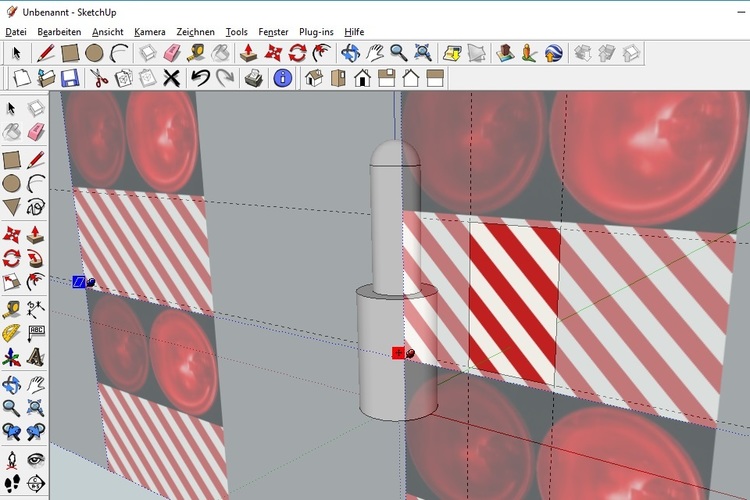Open the Fenster menu
The image size is (750, 500).
(273, 32)
